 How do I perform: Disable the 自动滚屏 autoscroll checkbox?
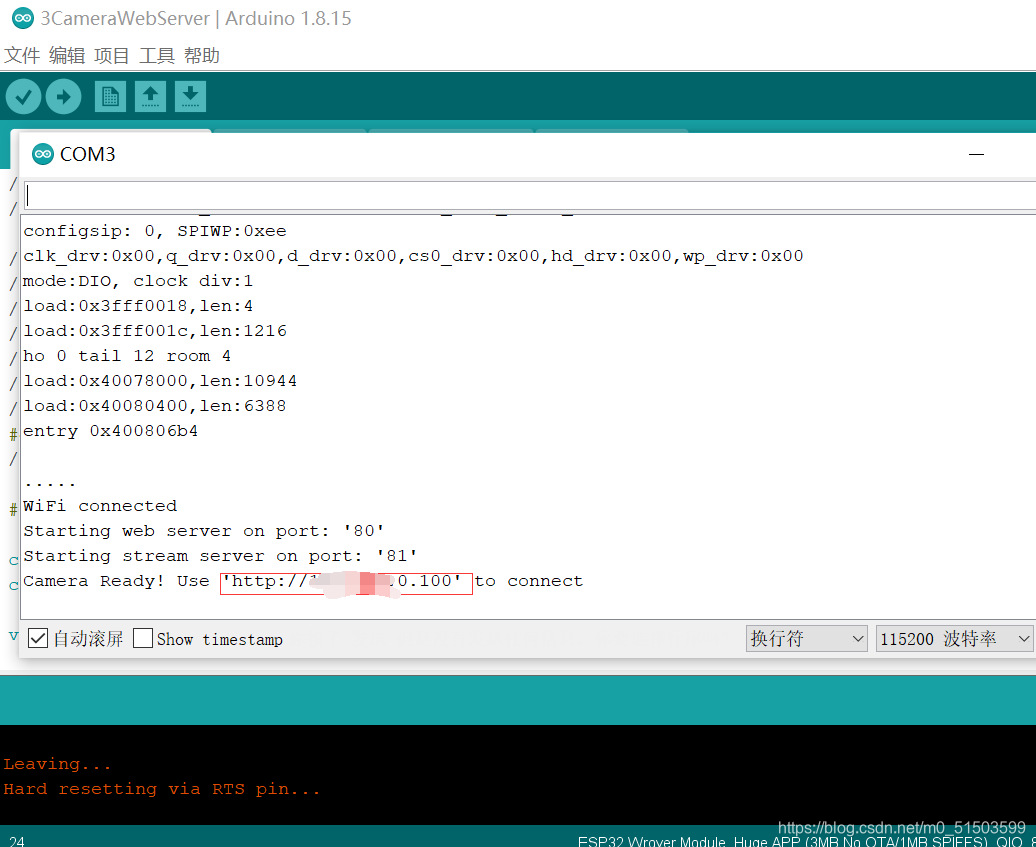[37, 639]
